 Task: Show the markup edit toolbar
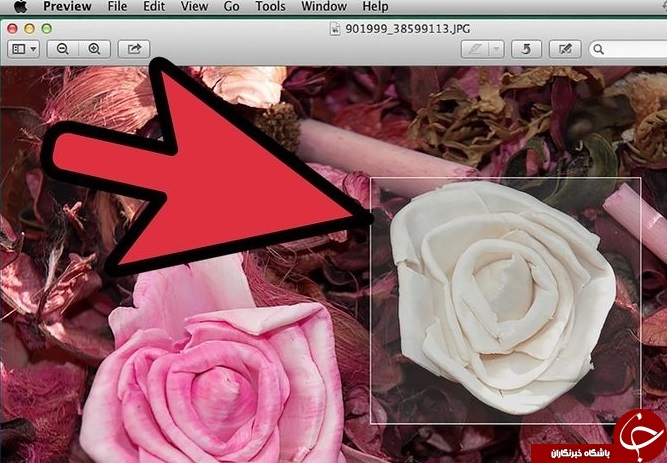click(565, 49)
